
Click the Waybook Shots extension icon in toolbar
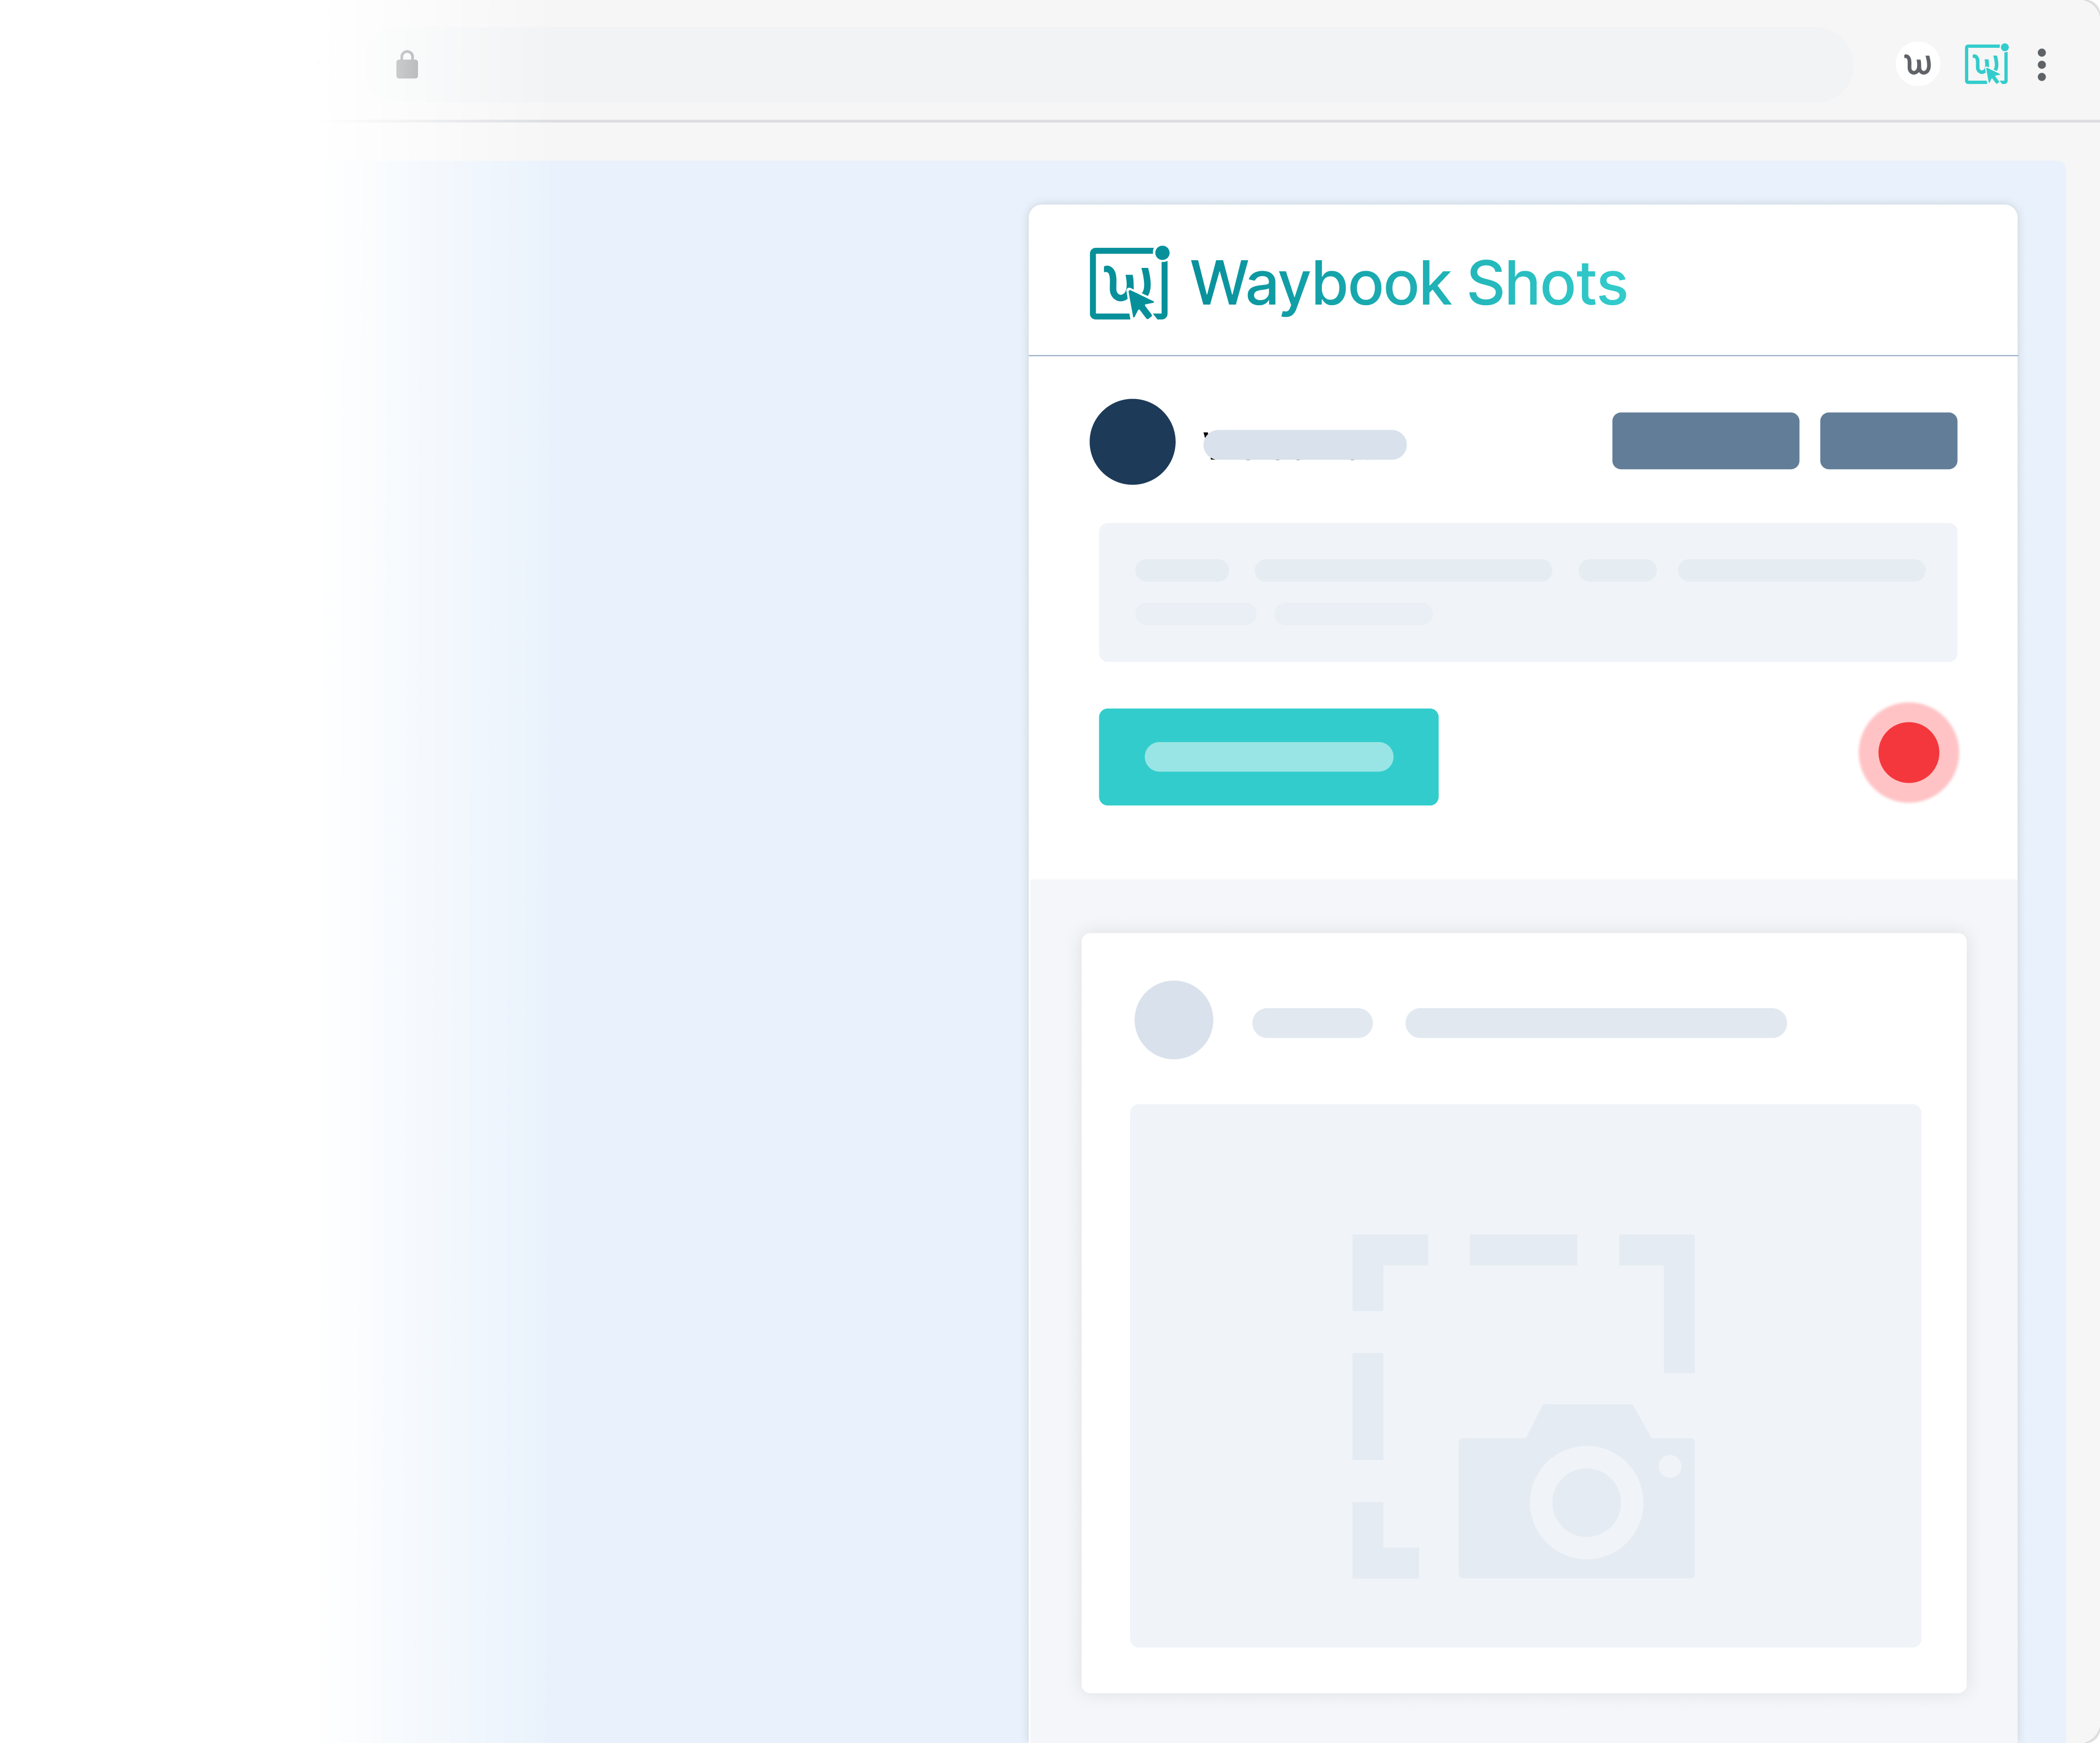click(x=1986, y=65)
